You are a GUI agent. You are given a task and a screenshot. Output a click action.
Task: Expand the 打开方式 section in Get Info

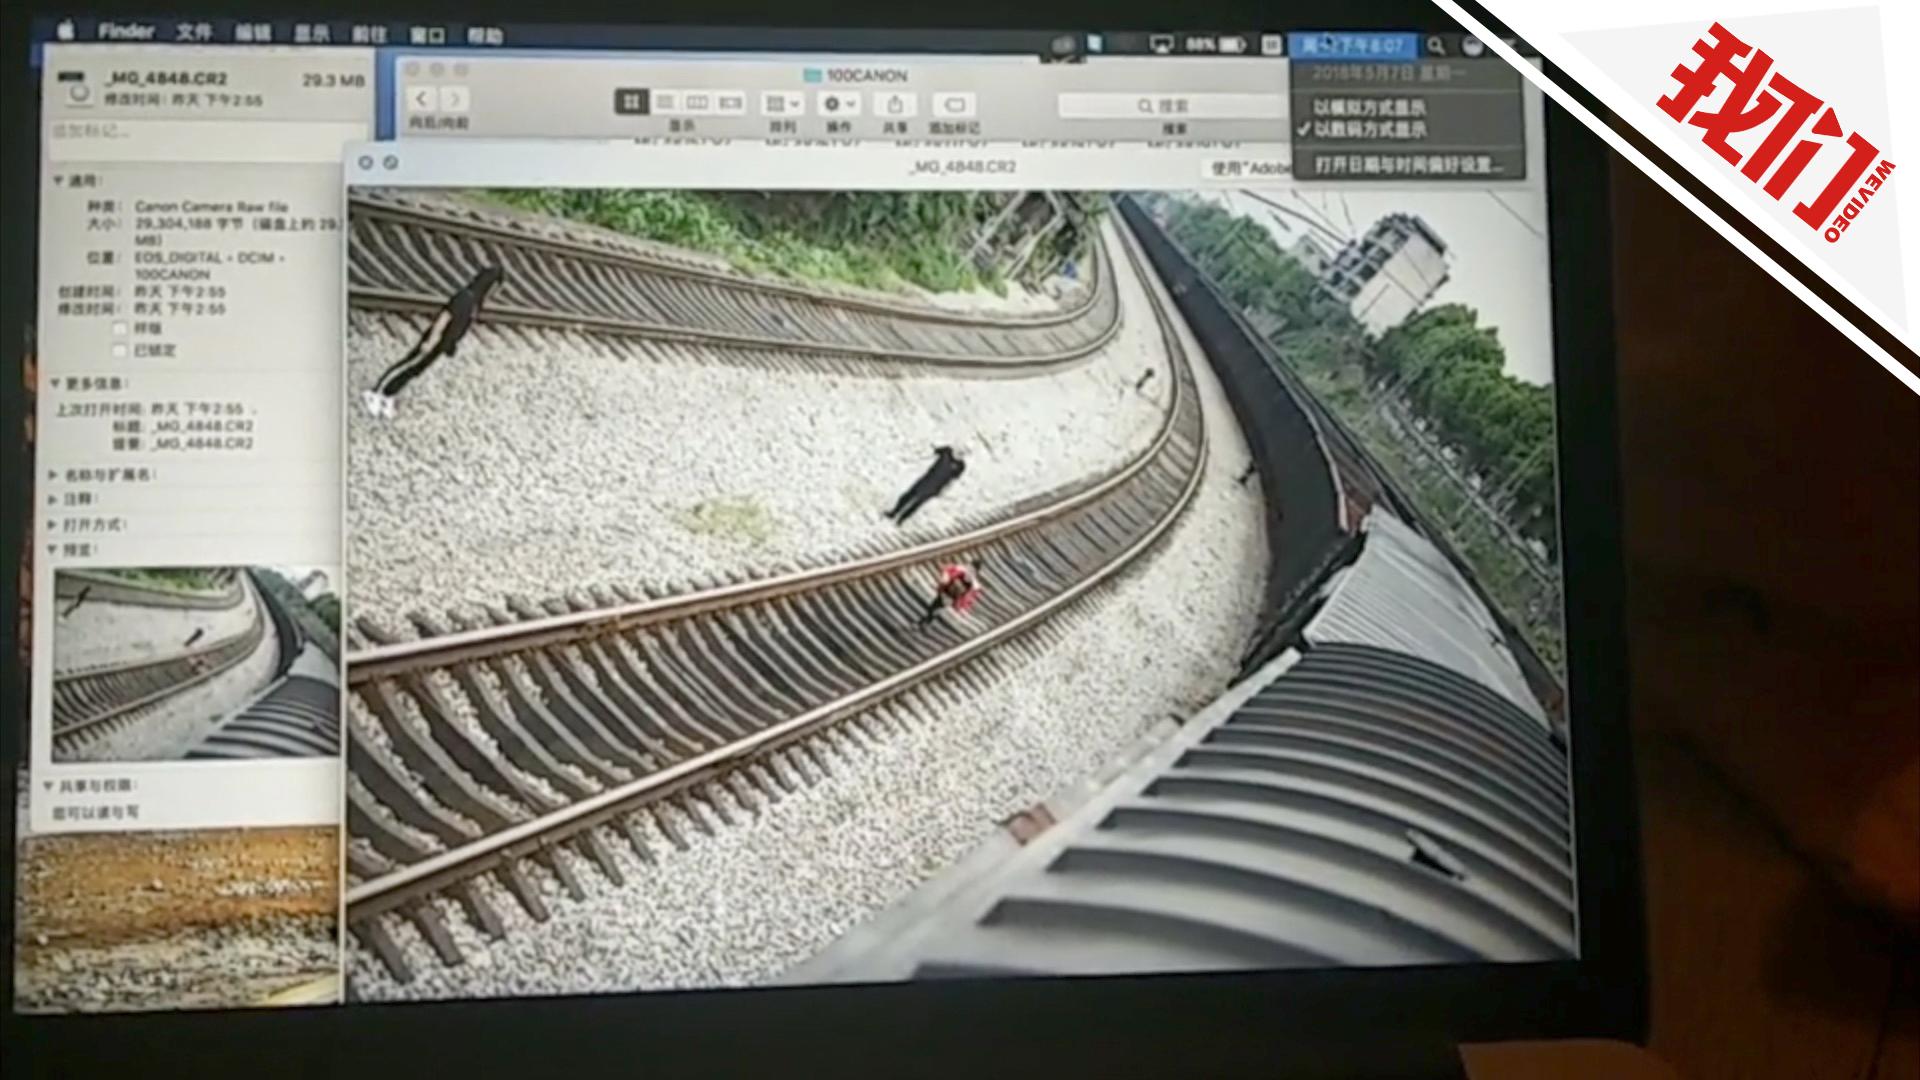click(85, 523)
